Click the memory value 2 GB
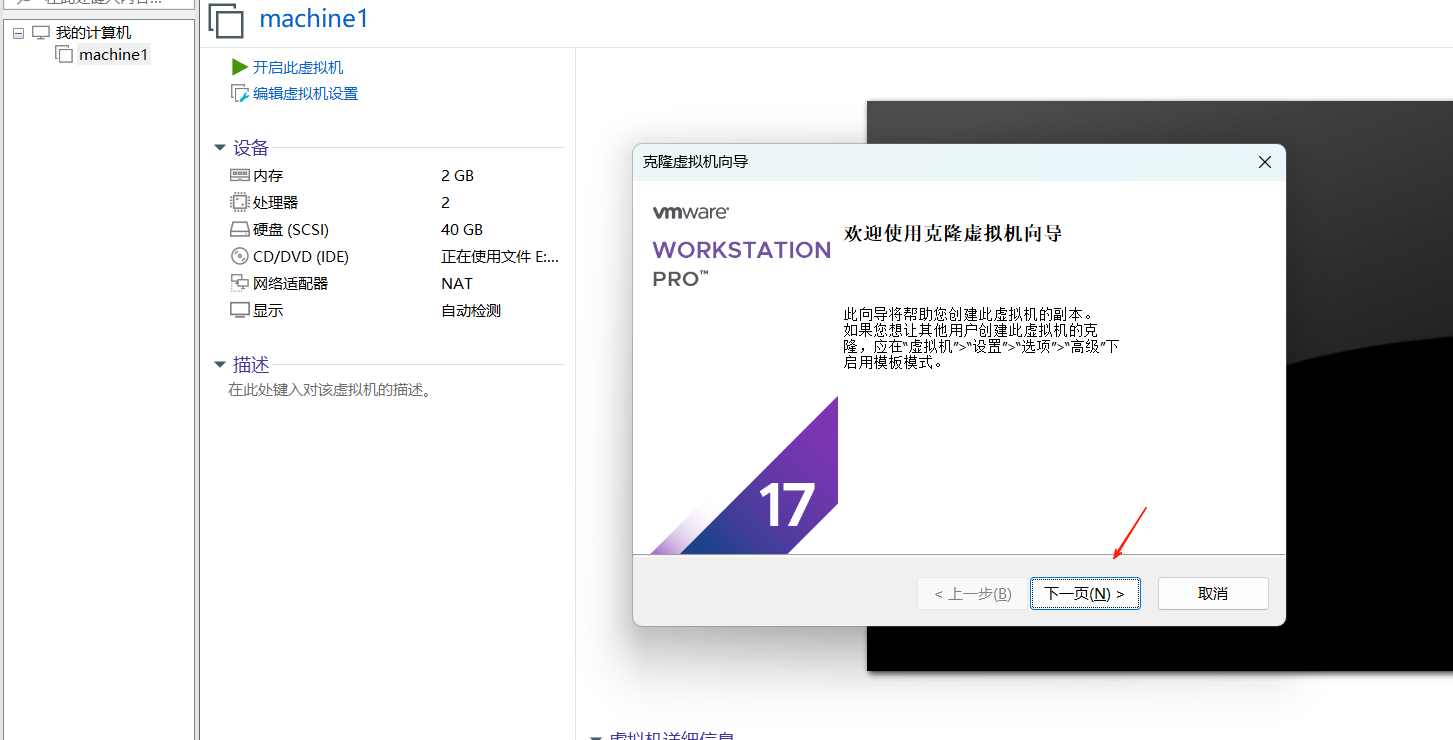Screen dimensions: 1453x740 [x=457, y=175]
